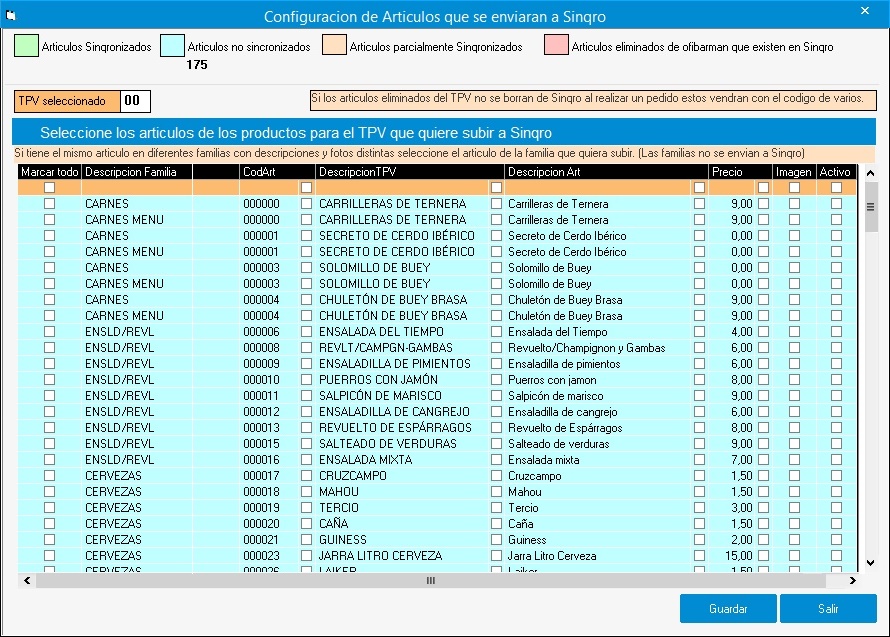890x637 pixels.
Task: Mark the REVLT/CAMPGN-GAMBAS row's first checkbox
Action: [49, 347]
